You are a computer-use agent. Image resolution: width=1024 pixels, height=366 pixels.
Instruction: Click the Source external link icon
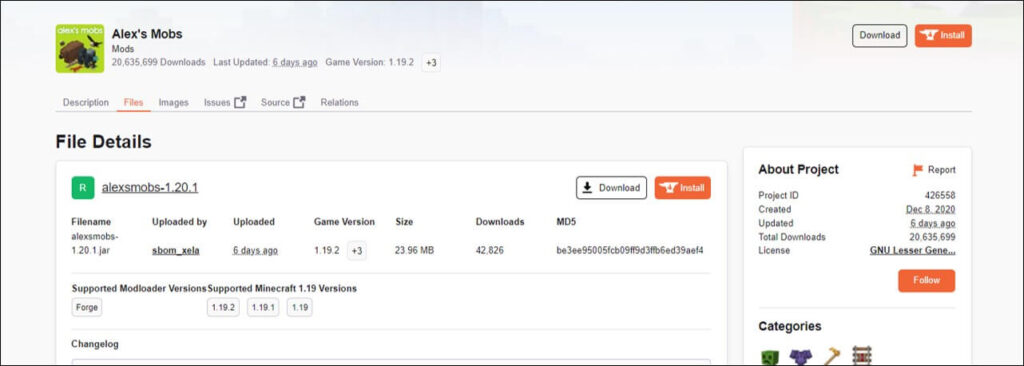299,102
